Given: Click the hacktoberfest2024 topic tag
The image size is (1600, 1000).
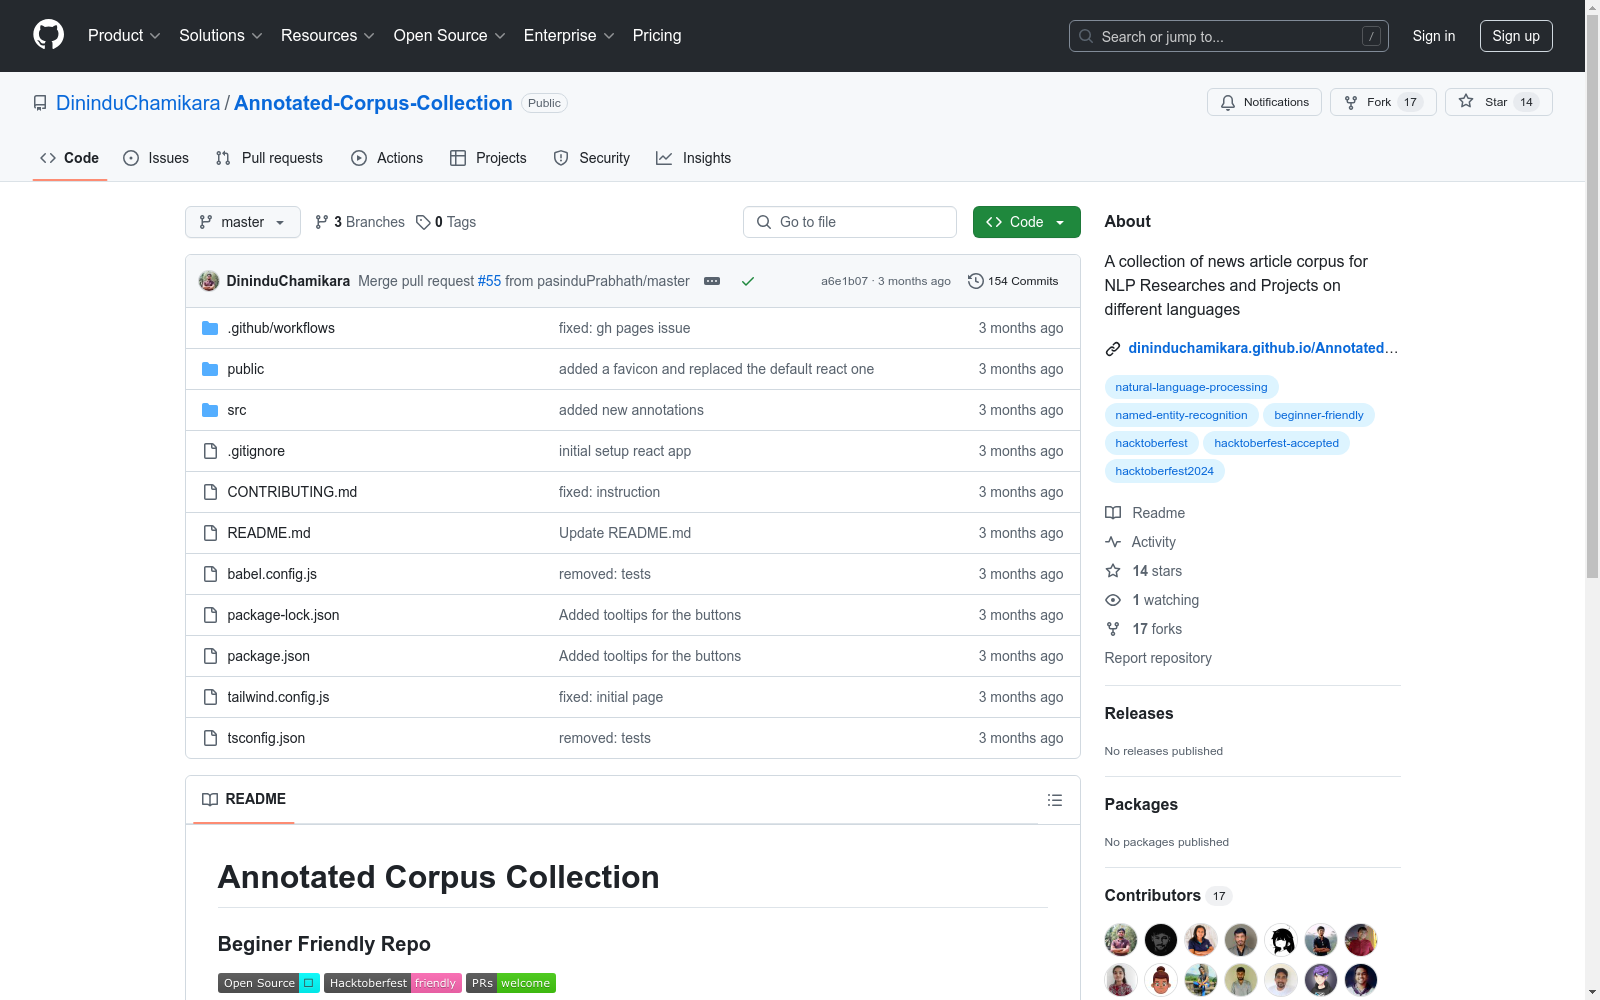Looking at the screenshot, I should (x=1164, y=471).
